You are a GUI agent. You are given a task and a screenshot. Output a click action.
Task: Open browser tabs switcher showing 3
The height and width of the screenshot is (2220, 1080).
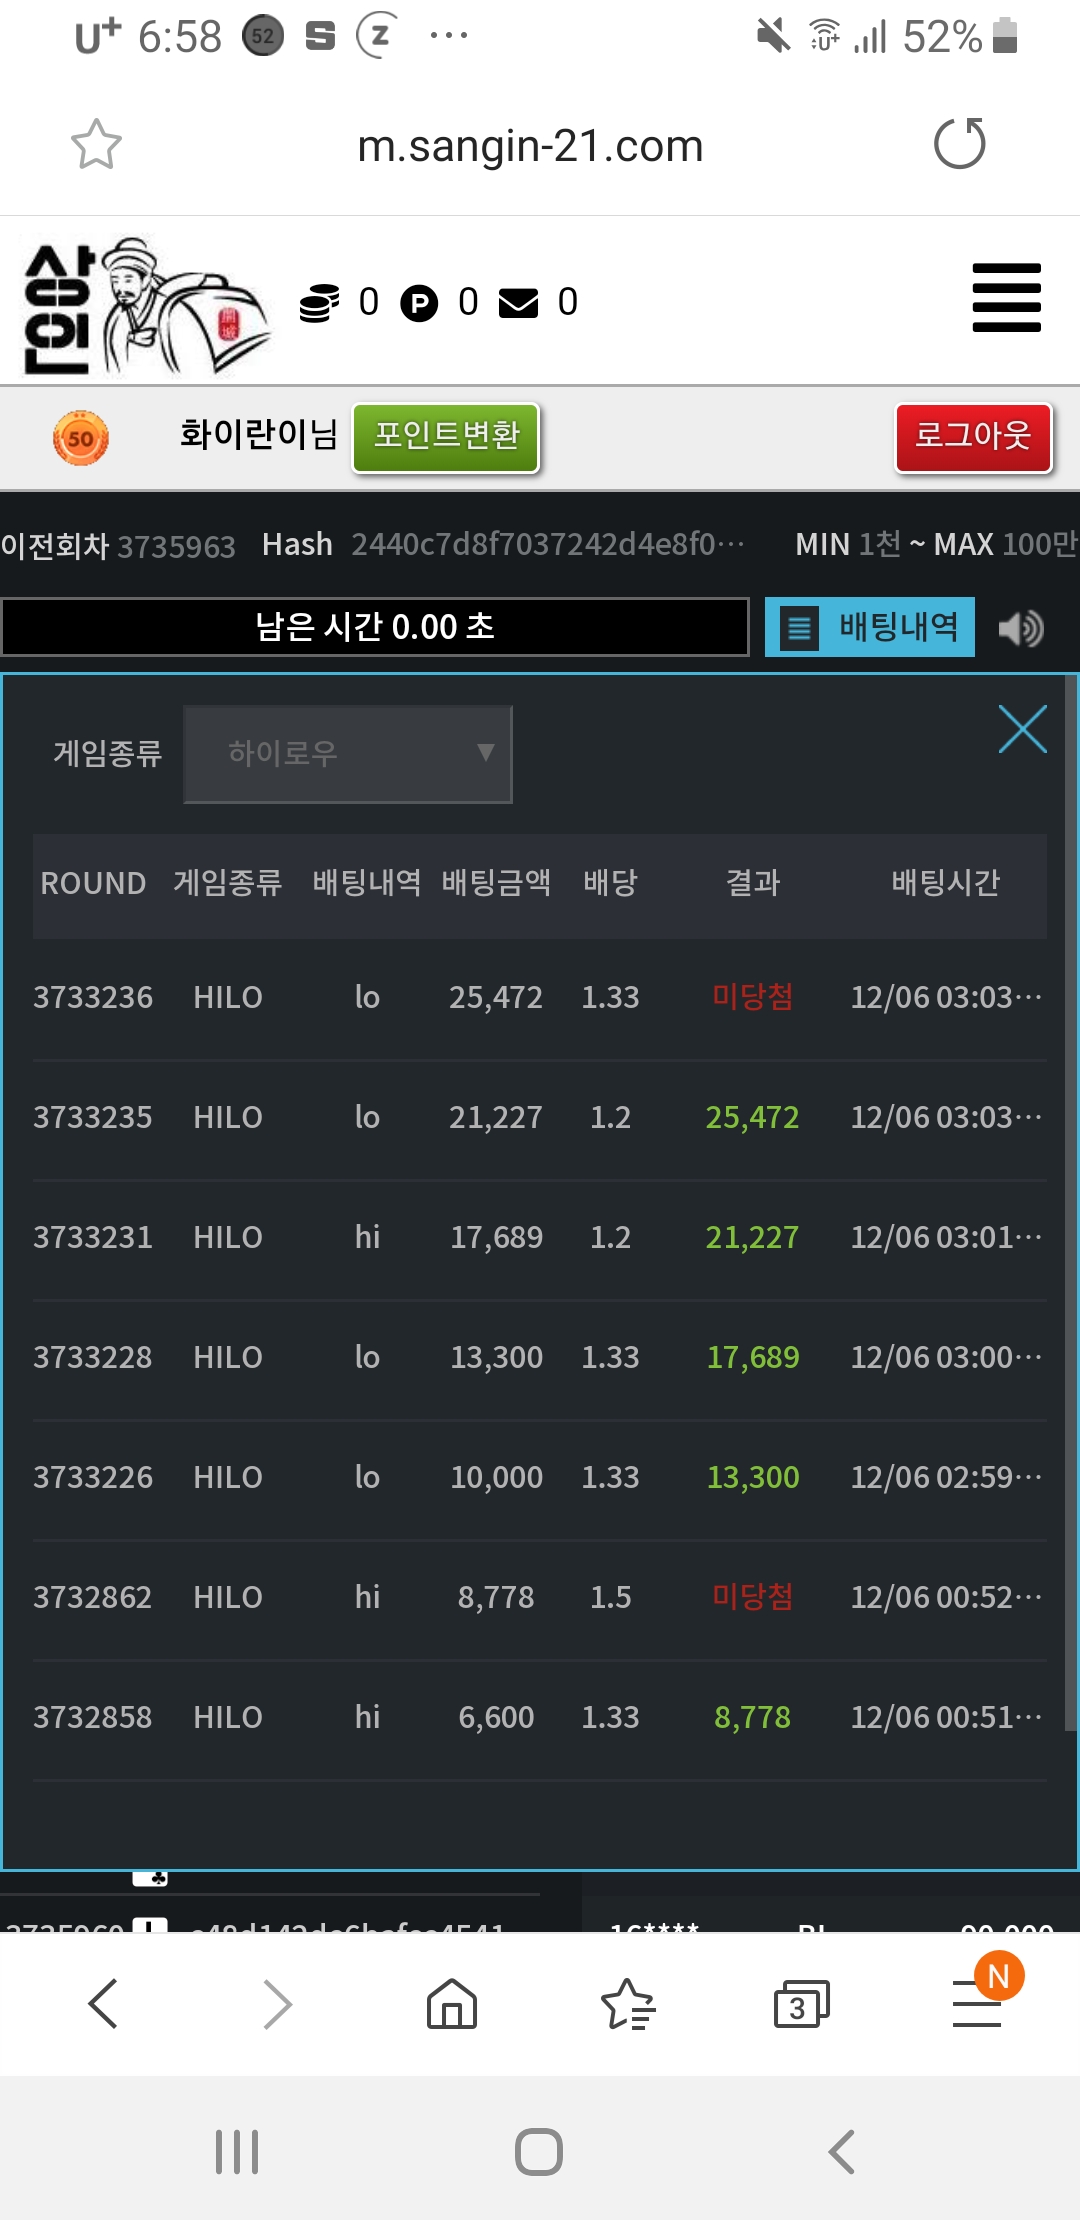click(801, 2004)
